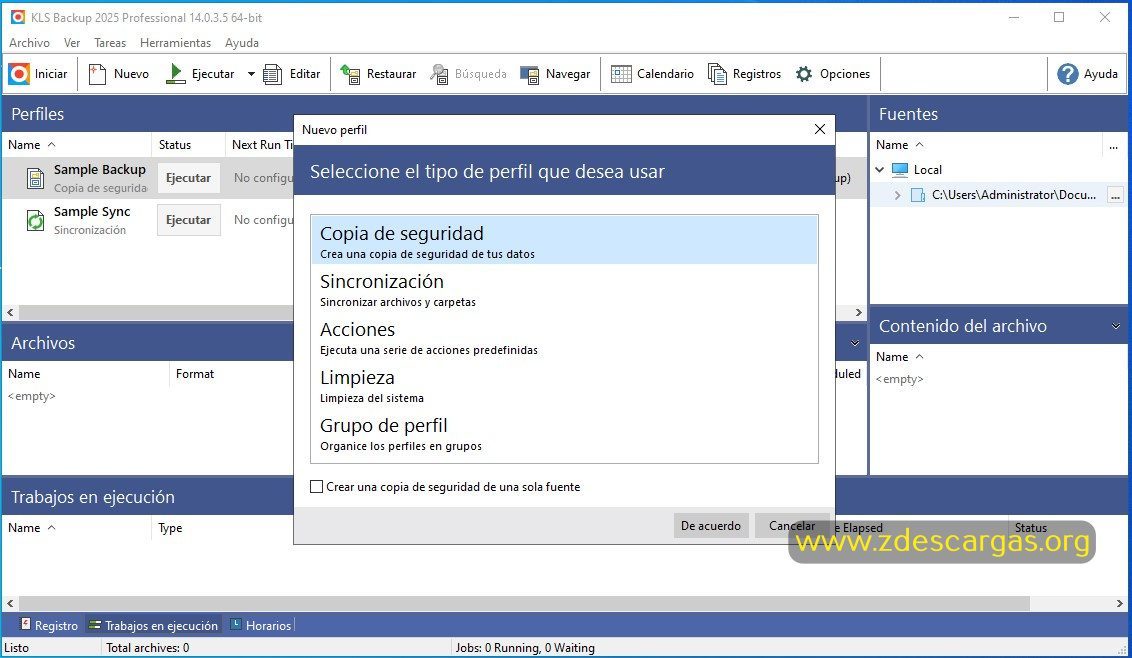Click Trabajos en ejecución horizontal scrollbar
The width and height of the screenshot is (1132, 658).
click(x=523, y=603)
